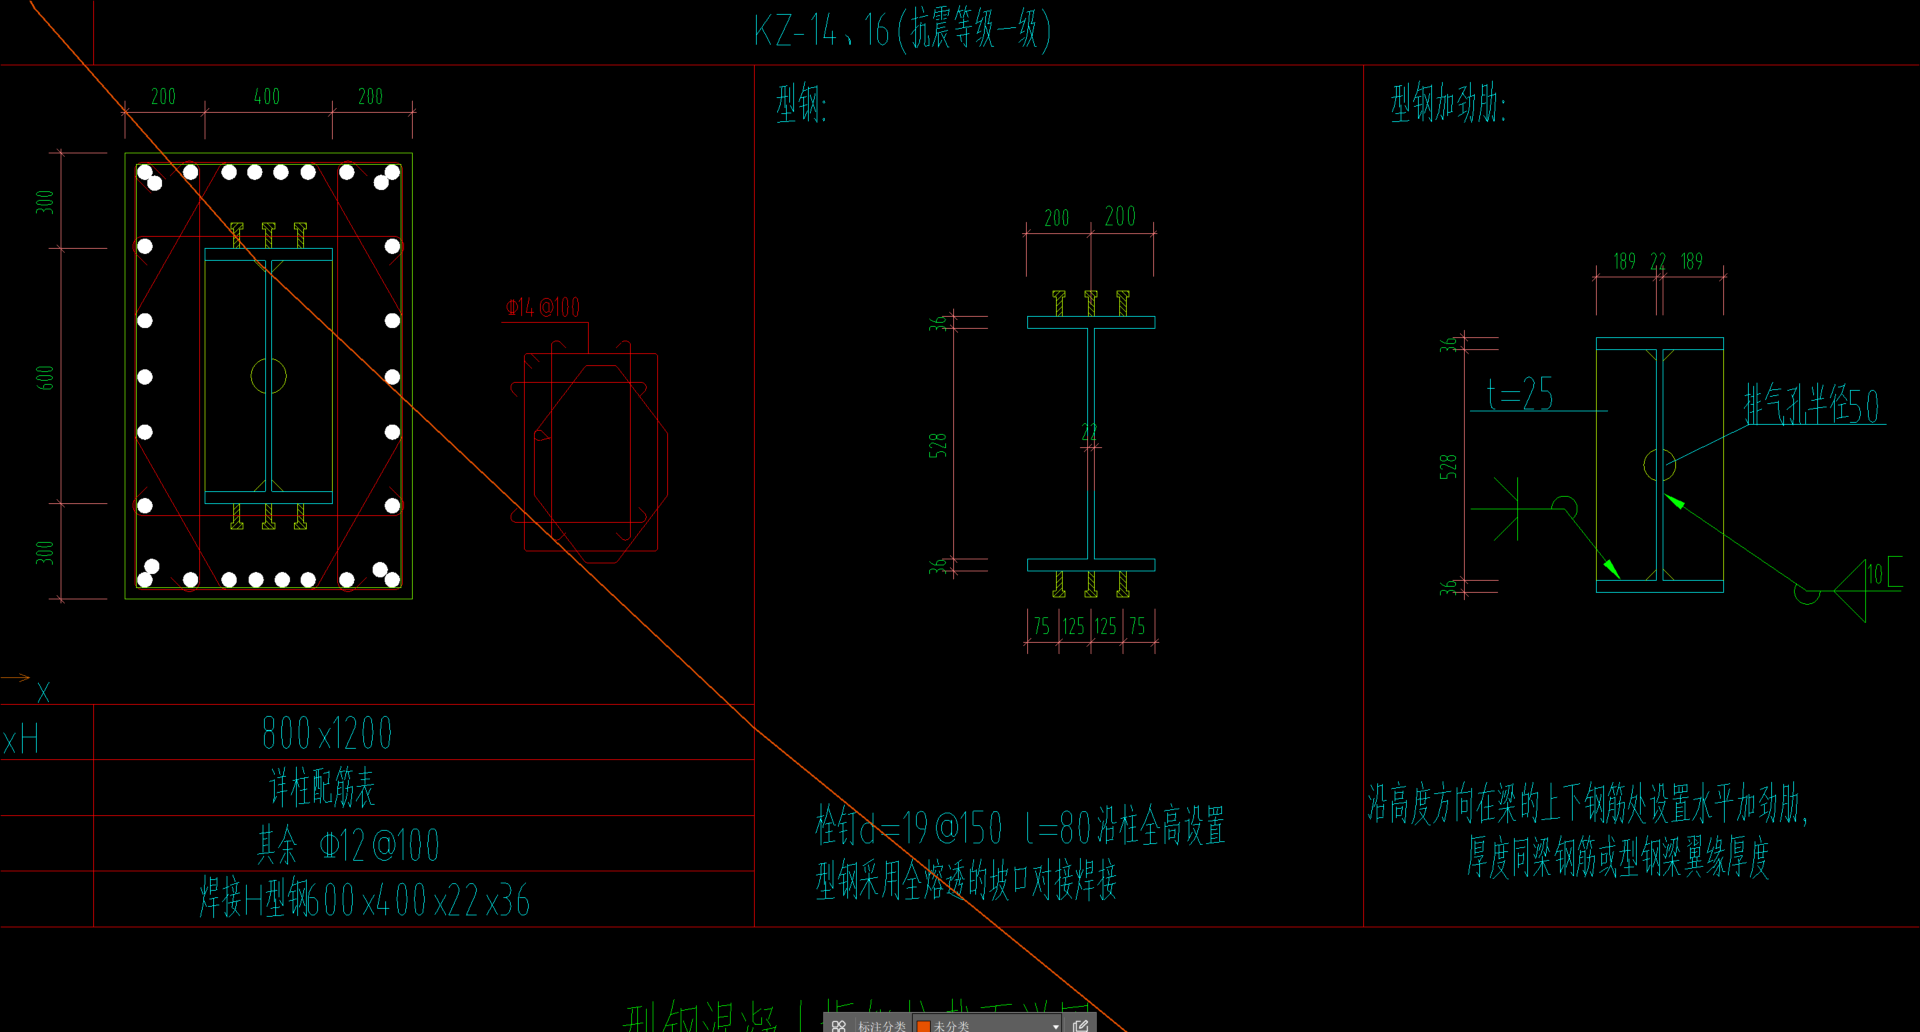The width and height of the screenshot is (1920, 1032).
Task: Click the 22 web thickness label on H-steel
Action: 1089,432
